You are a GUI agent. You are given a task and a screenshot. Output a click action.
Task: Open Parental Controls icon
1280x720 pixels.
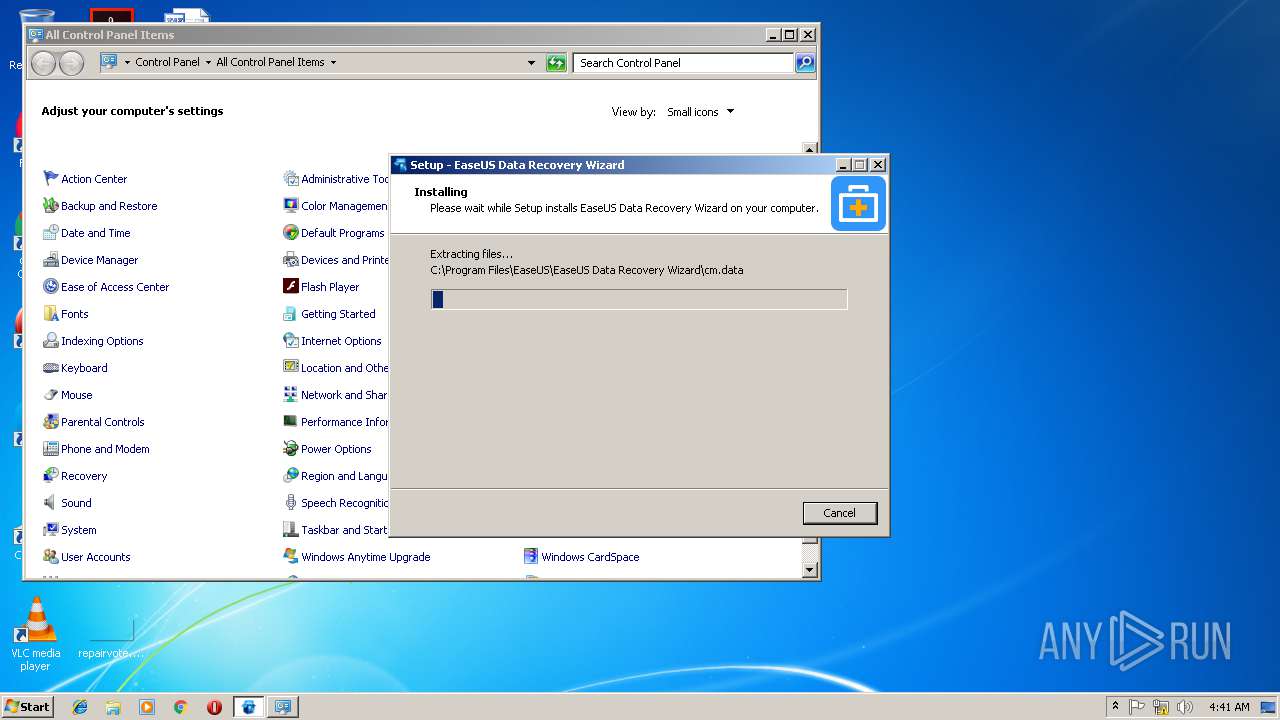pos(51,421)
